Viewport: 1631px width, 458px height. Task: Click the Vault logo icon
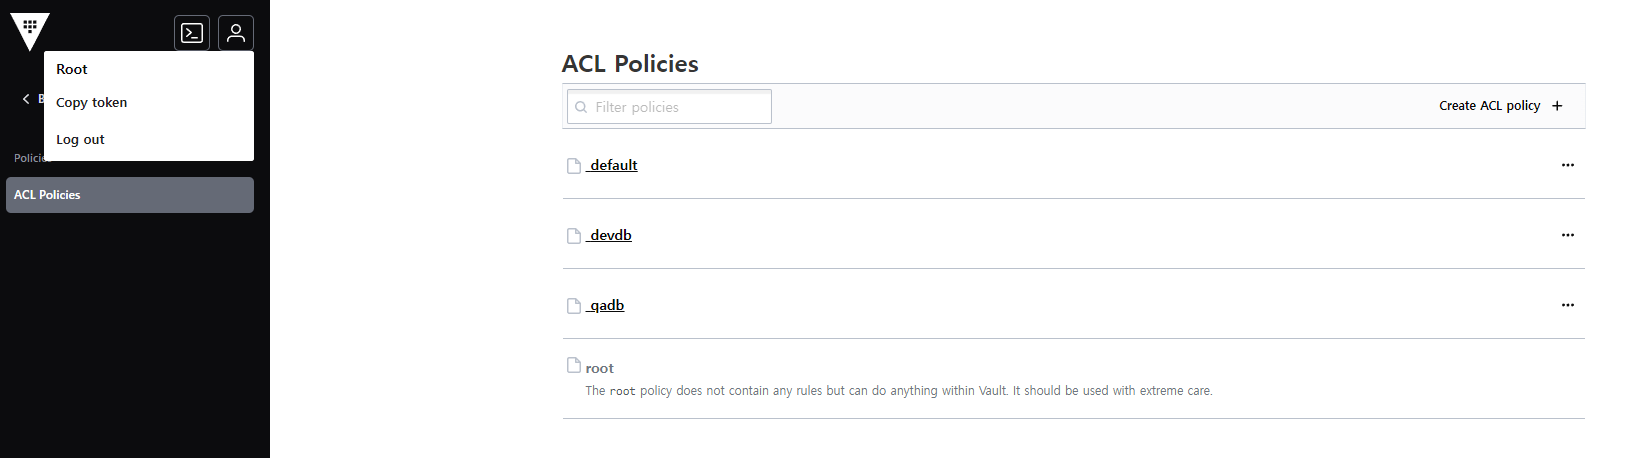point(30,31)
